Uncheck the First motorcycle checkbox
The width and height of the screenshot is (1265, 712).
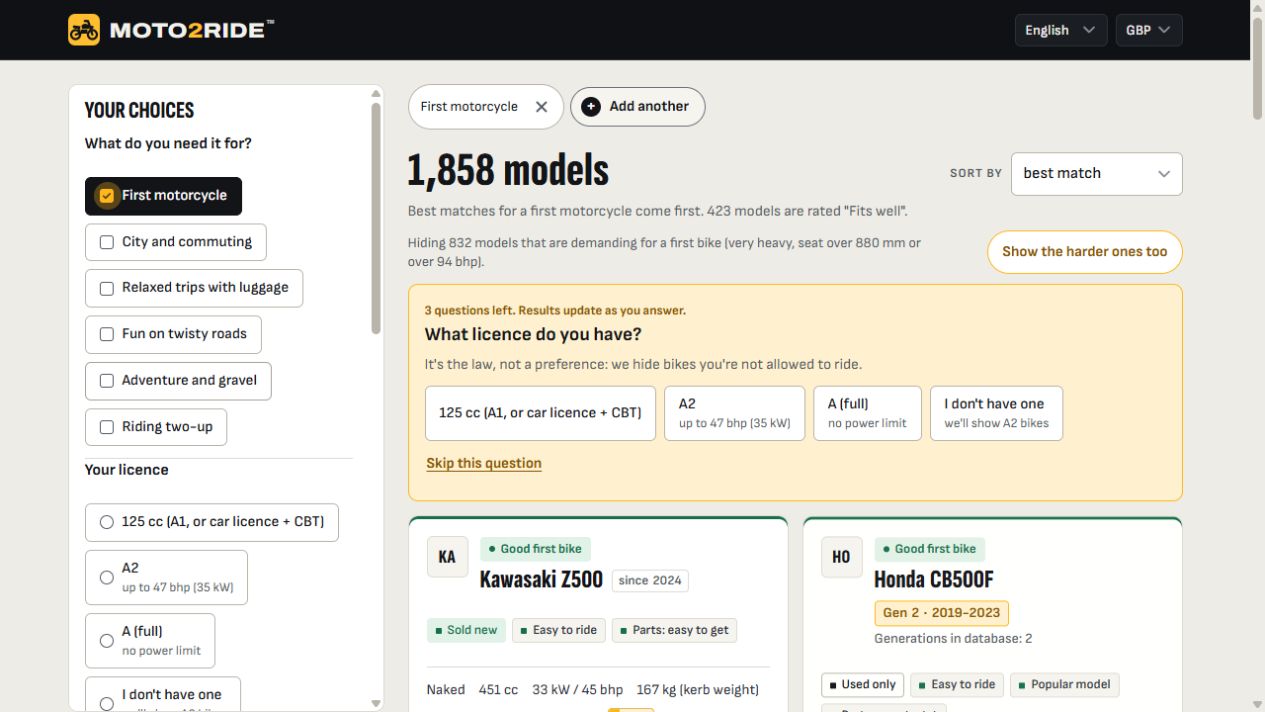click(x=107, y=196)
